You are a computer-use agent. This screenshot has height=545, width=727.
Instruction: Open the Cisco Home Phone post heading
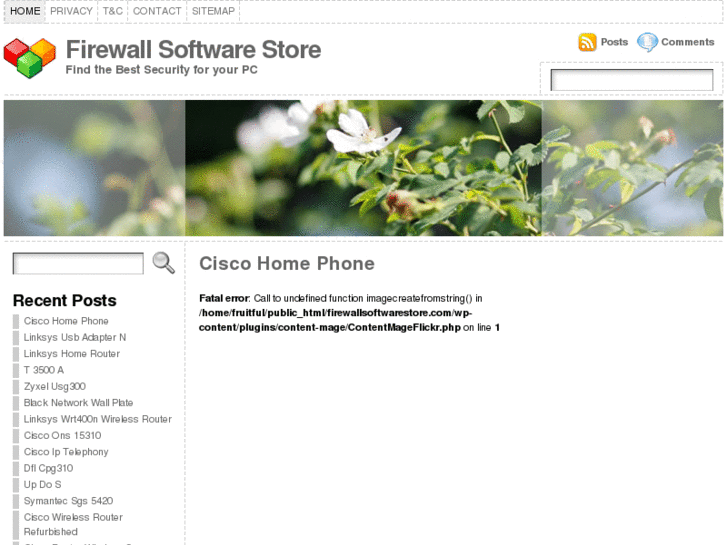pyautogui.click(x=287, y=263)
